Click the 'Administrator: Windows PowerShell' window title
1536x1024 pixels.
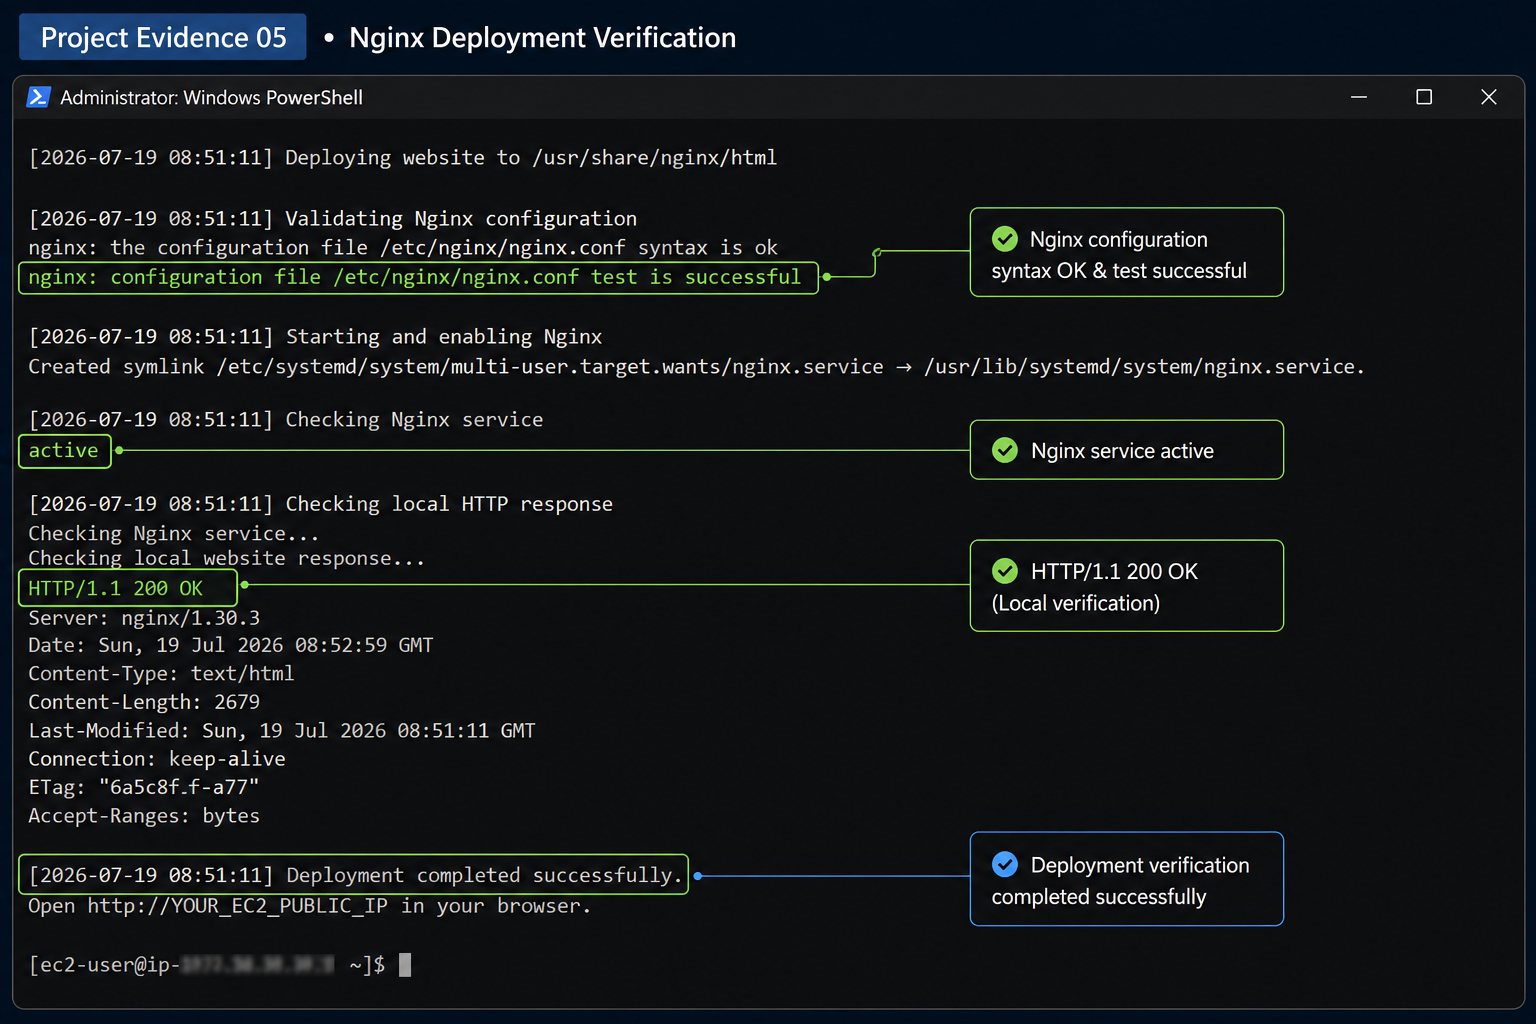[211, 98]
